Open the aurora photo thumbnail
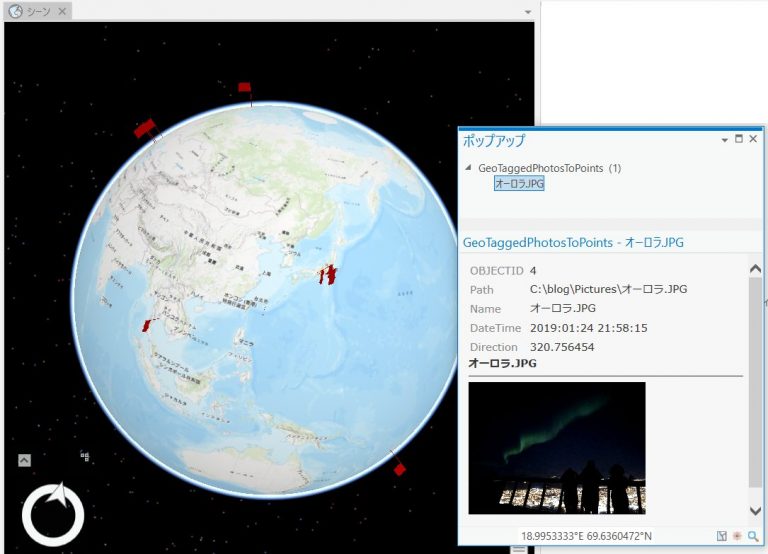Viewport: 768px width, 554px height. [557, 448]
